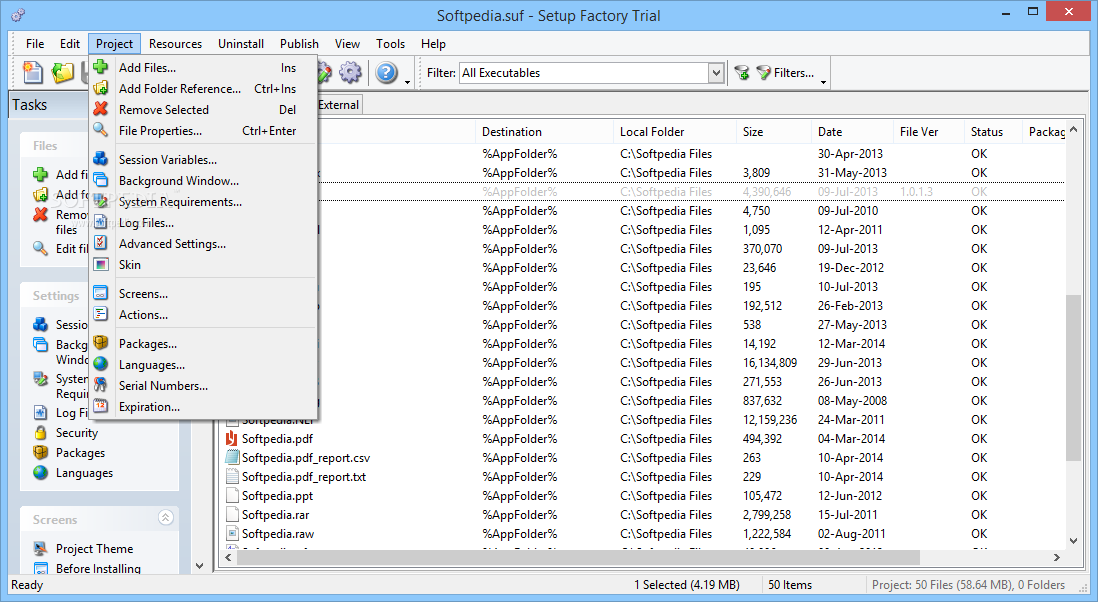Open the View menu
The height and width of the screenshot is (602, 1098).
click(x=347, y=43)
